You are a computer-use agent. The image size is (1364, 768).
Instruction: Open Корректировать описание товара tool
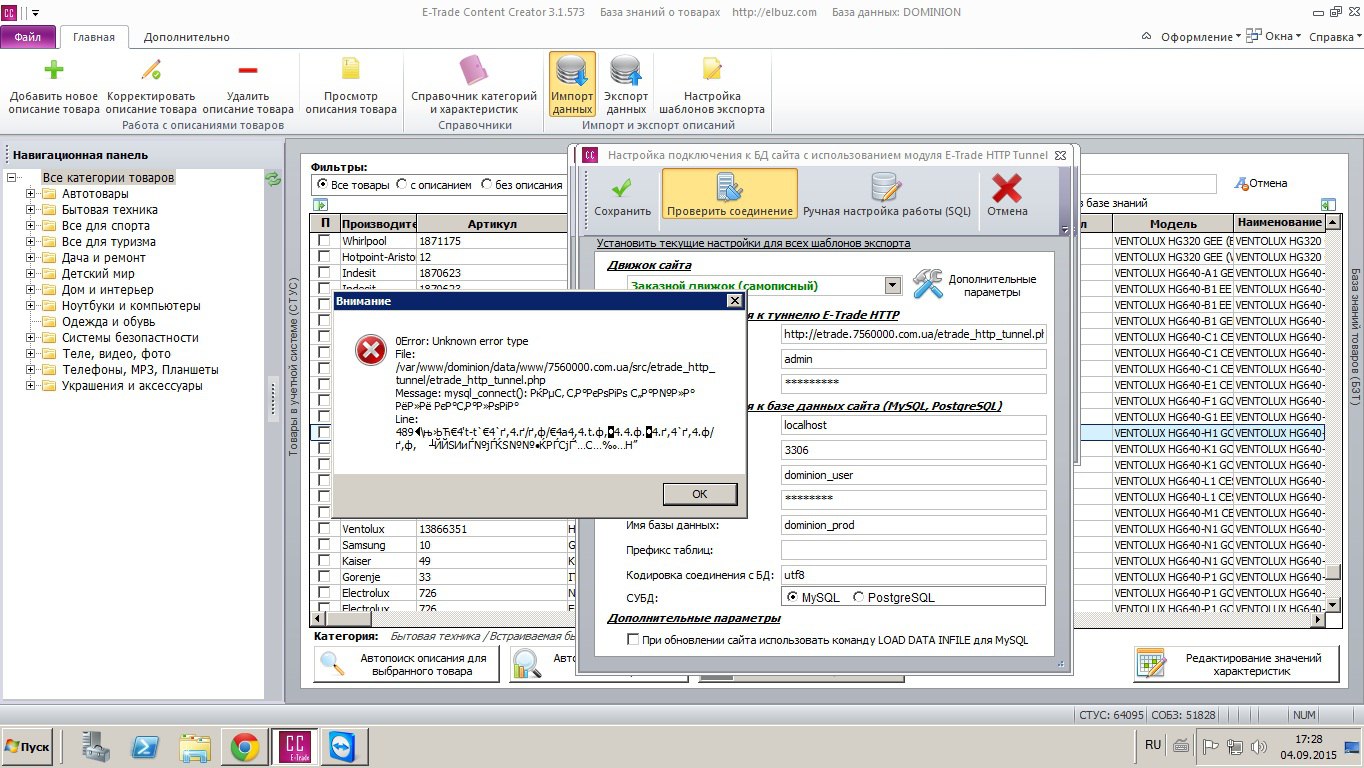151,86
